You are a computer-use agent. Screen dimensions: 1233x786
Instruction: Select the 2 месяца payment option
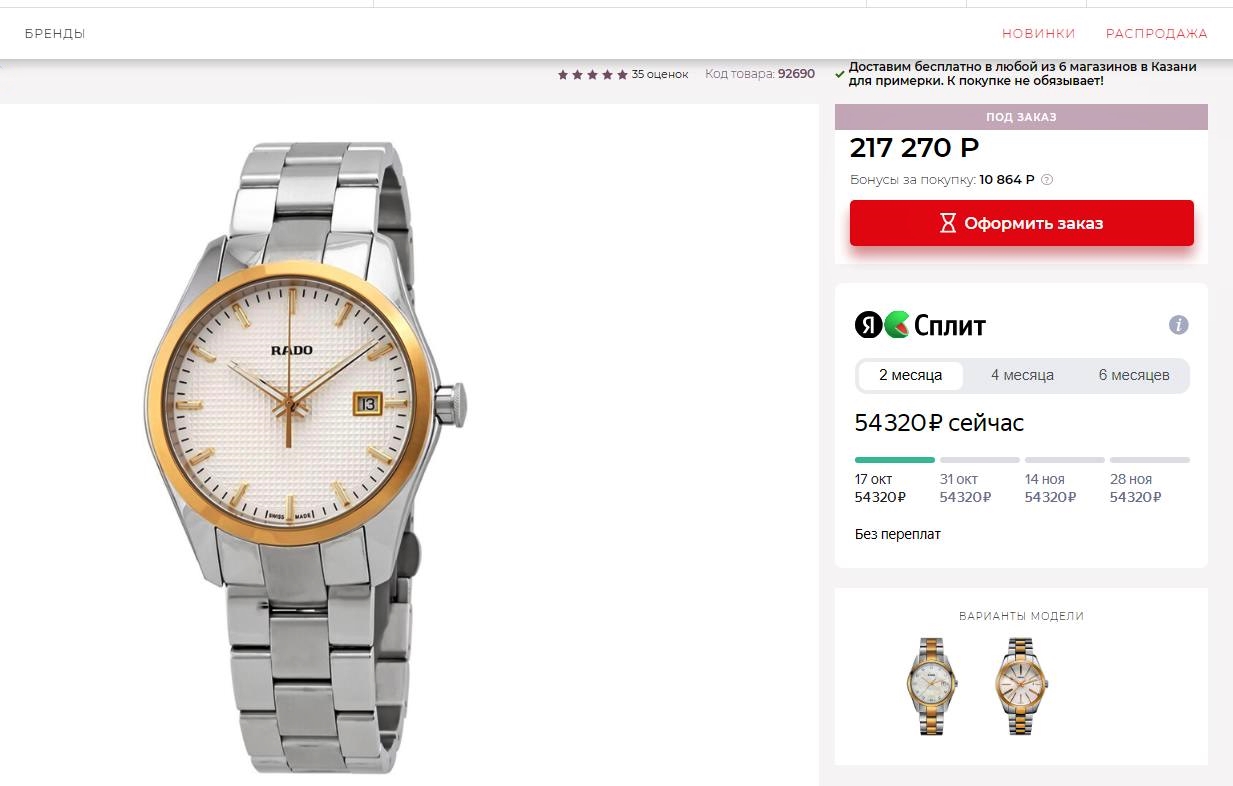910,376
